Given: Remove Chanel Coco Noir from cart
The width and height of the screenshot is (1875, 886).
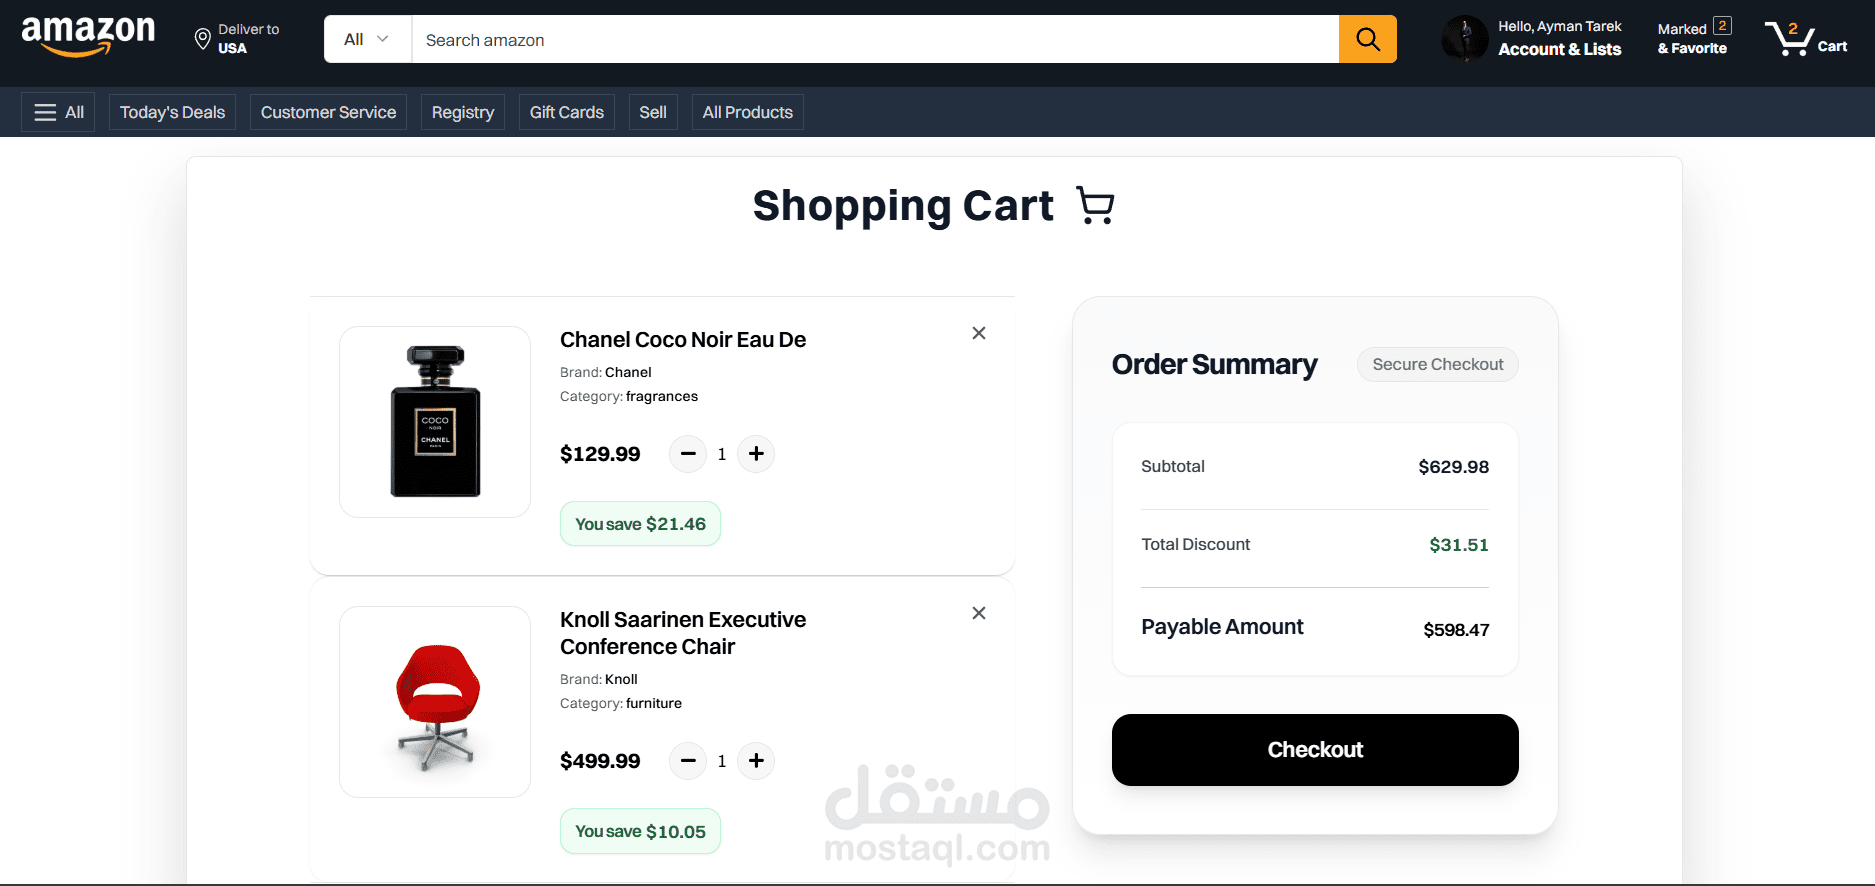Looking at the screenshot, I should click(x=979, y=333).
